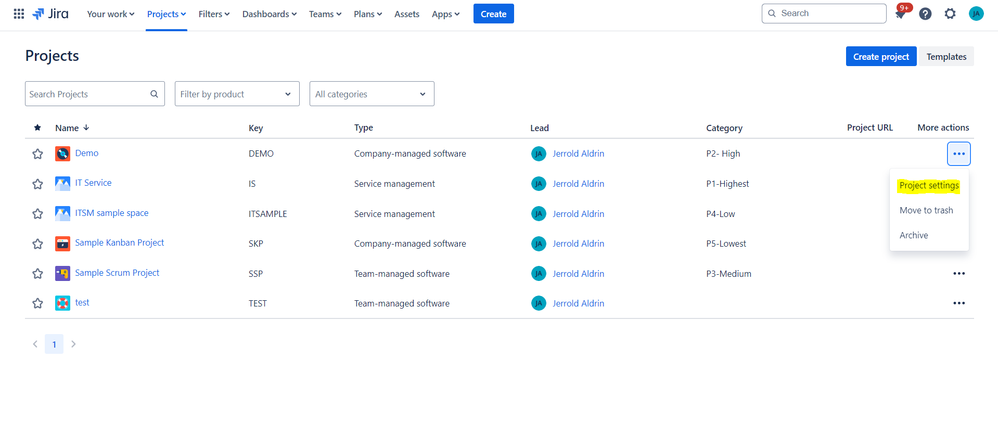This screenshot has height=422, width=998.
Task: Open the settings gear icon
Action: click(950, 14)
